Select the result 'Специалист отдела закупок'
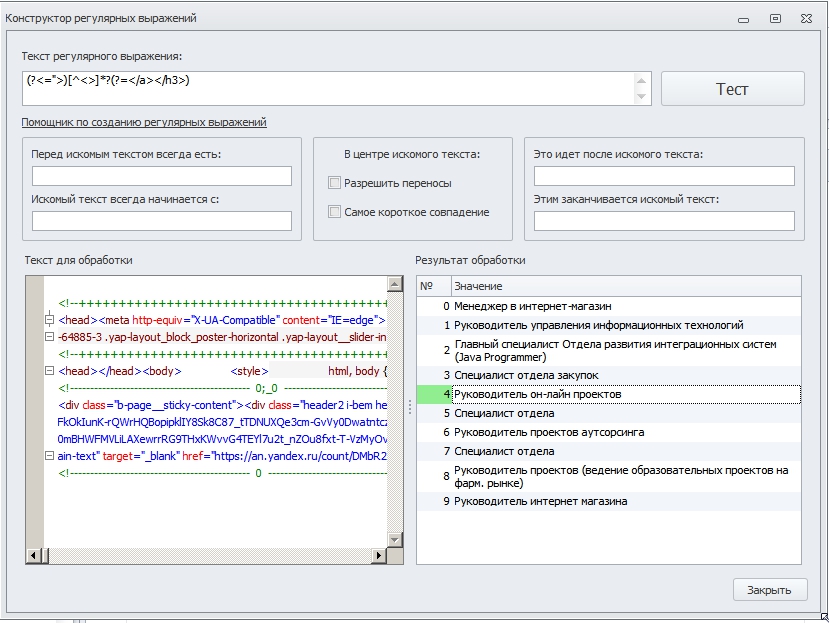Image resolution: width=829 pixels, height=623 pixels. tap(609, 375)
